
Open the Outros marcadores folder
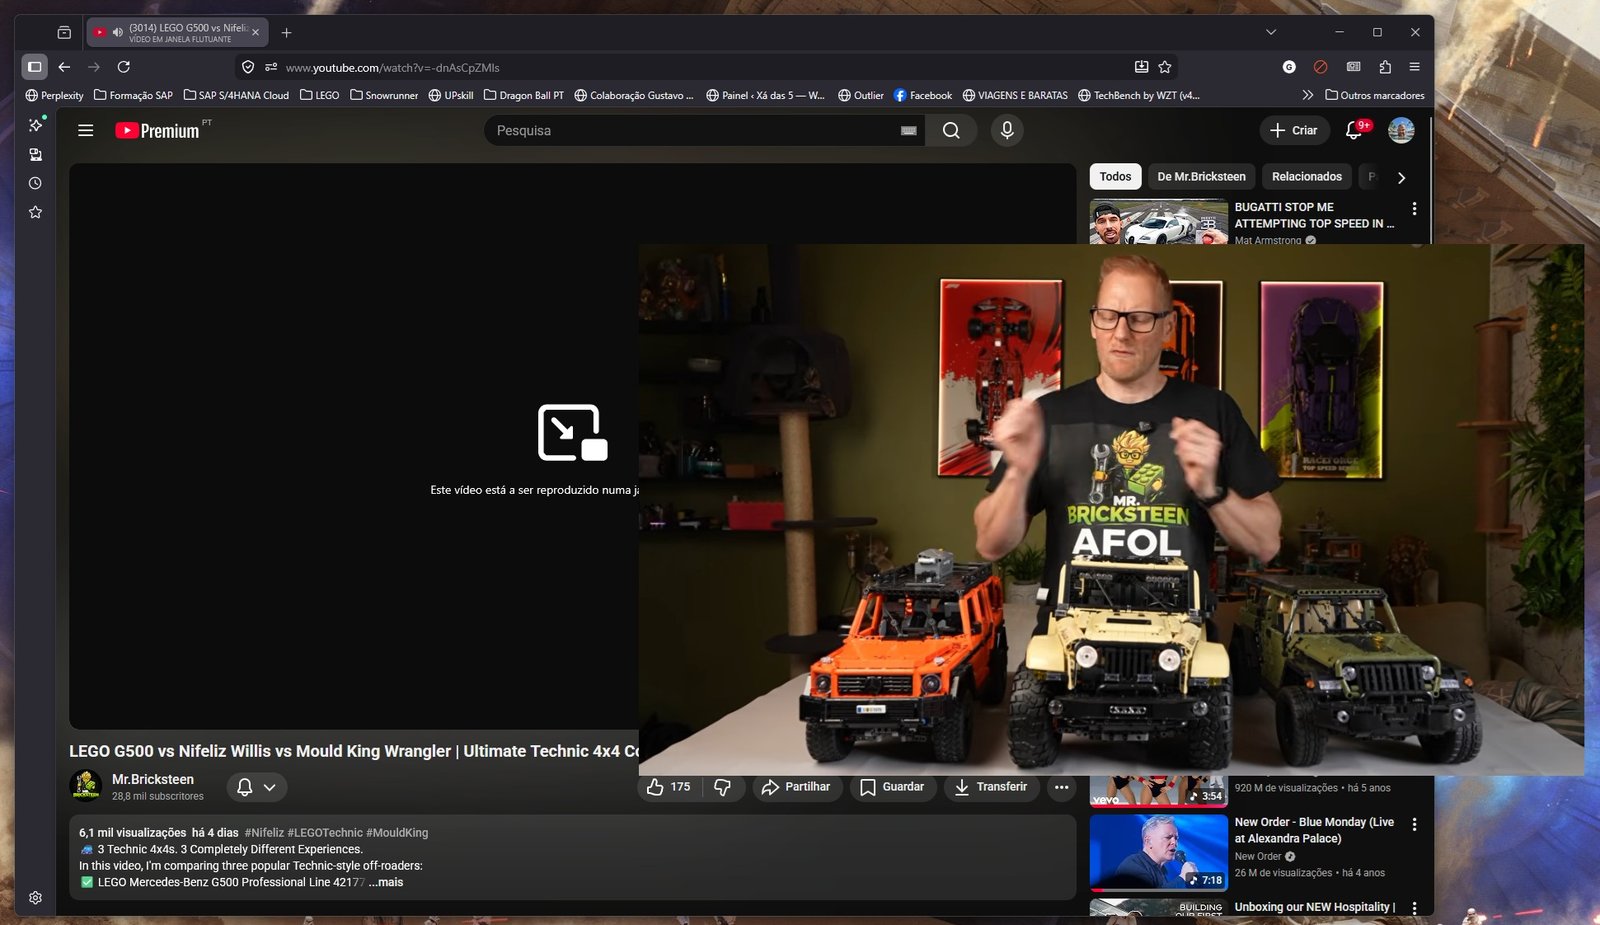[1375, 95]
